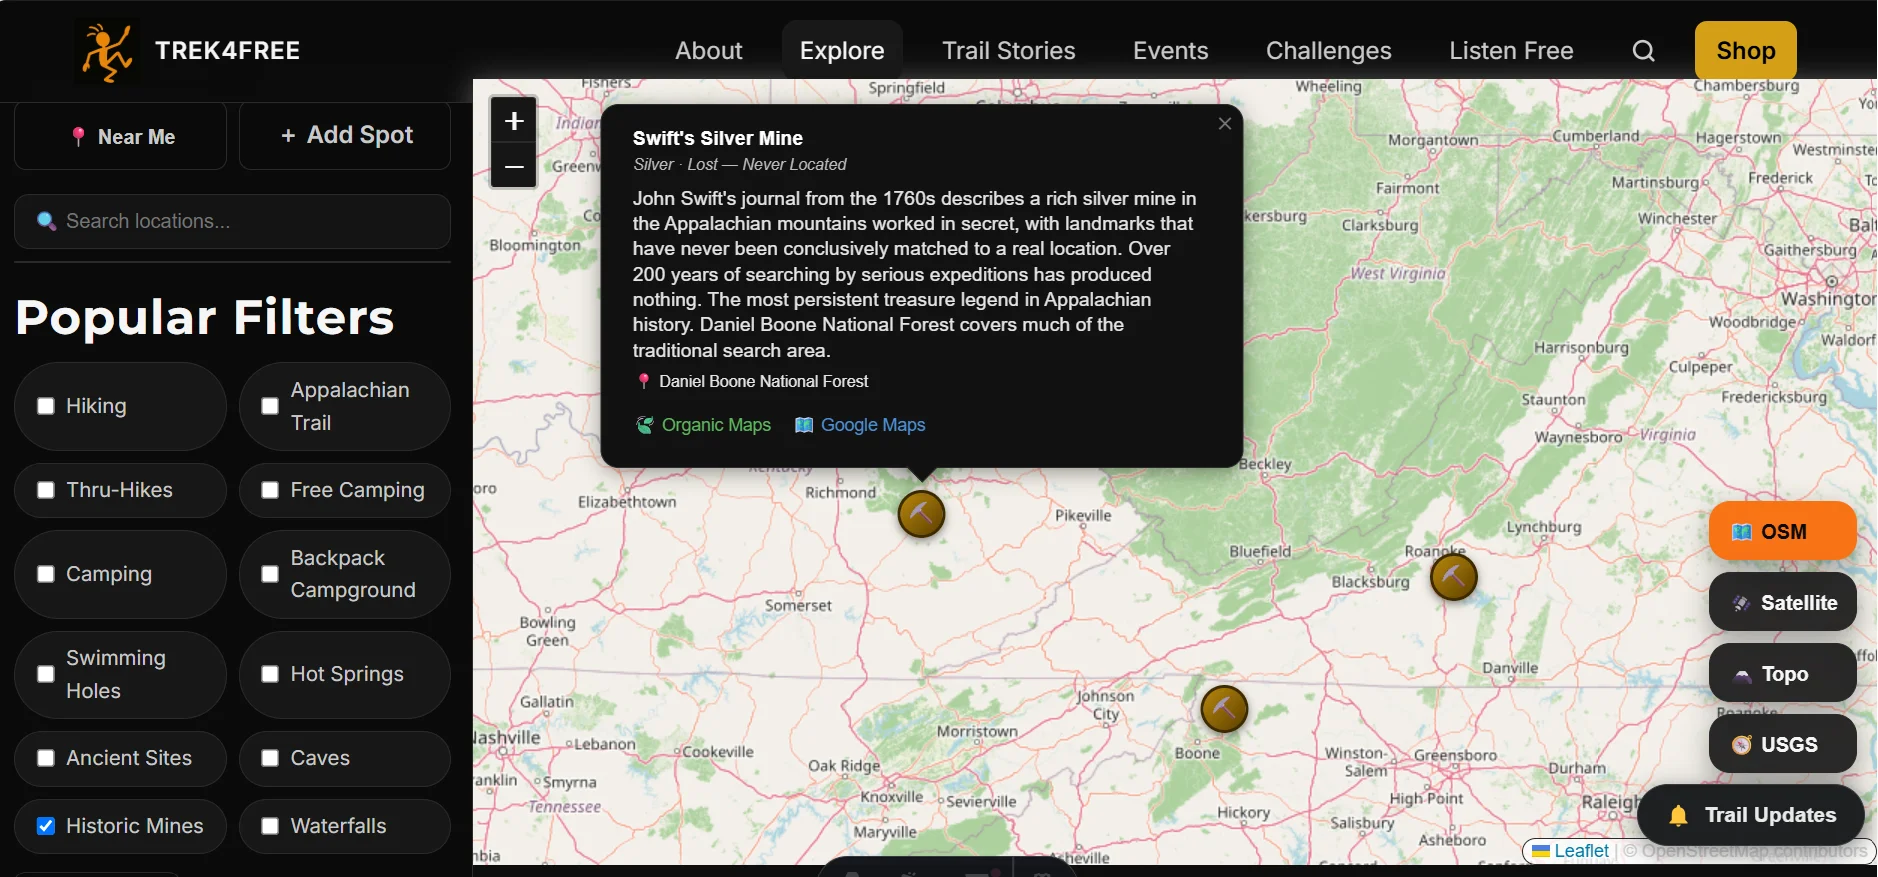Focus the Search locations field
1878x877 pixels.
tap(233, 221)
